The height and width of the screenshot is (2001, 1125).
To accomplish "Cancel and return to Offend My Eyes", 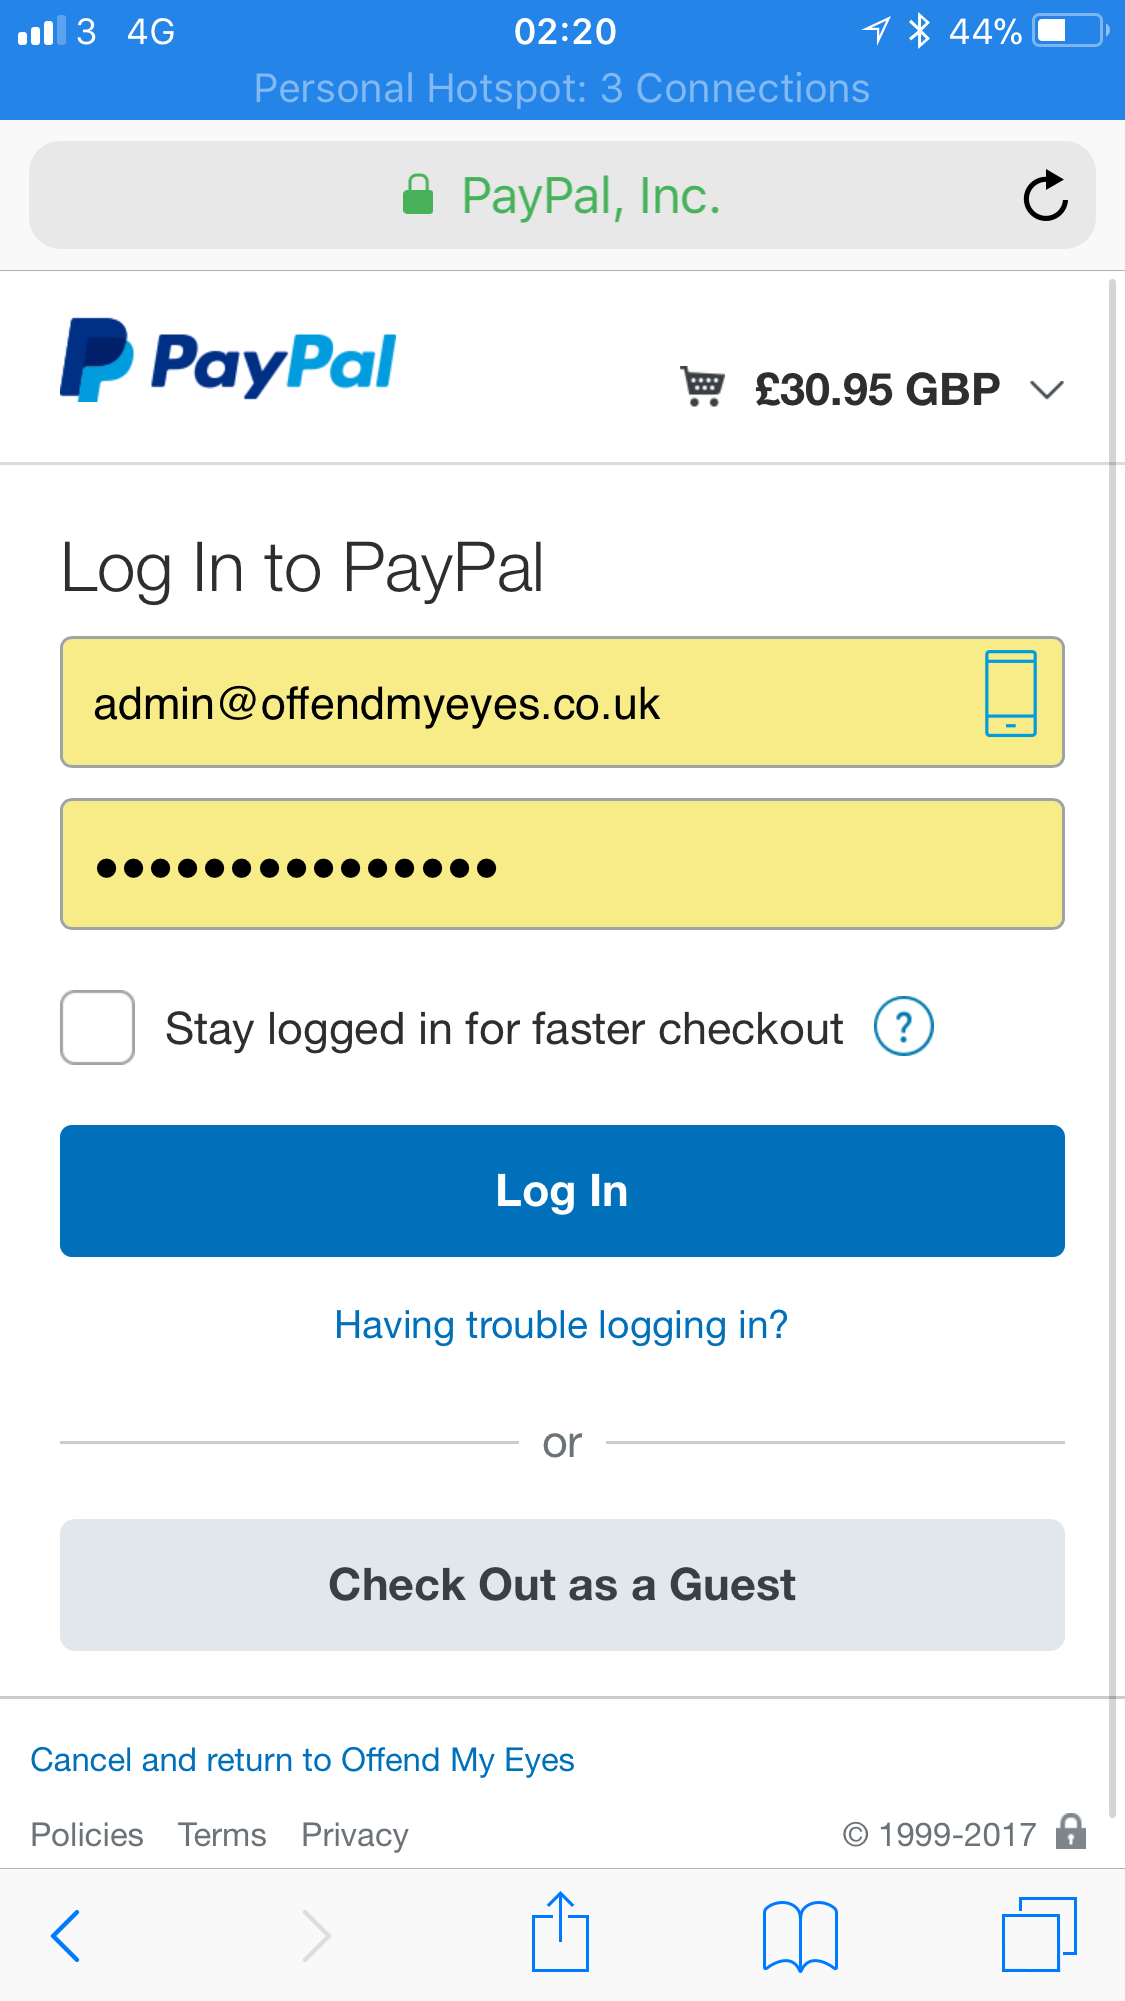I will click(x=302, y=1760).
